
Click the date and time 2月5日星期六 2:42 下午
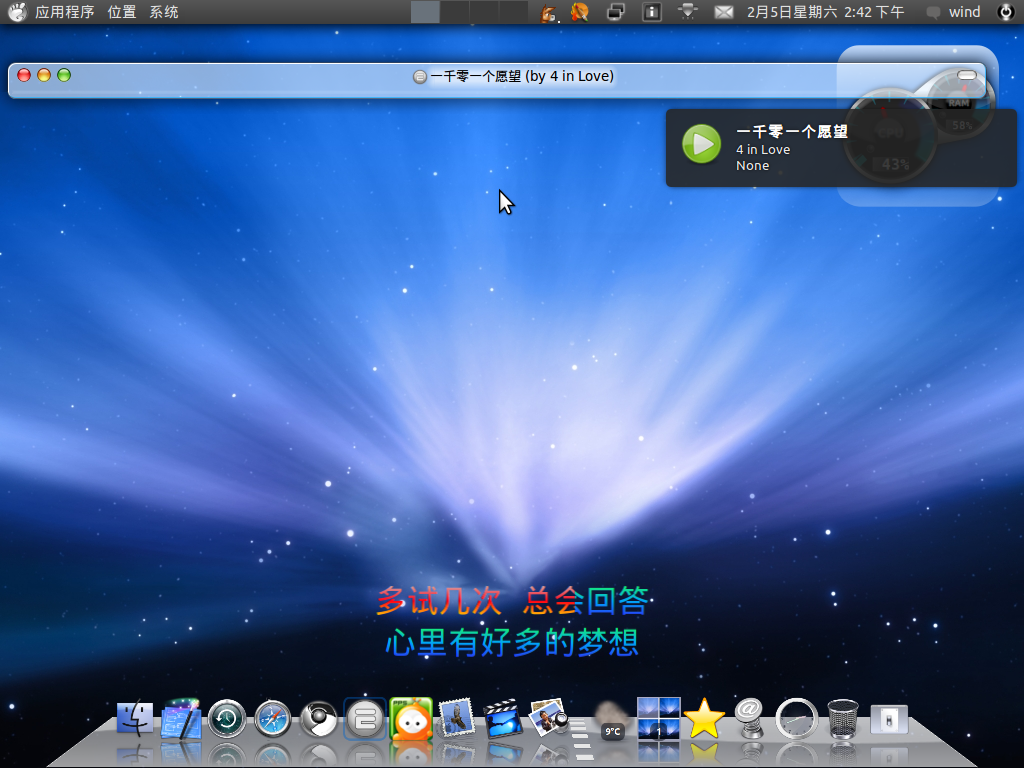(x=825, y=12)
